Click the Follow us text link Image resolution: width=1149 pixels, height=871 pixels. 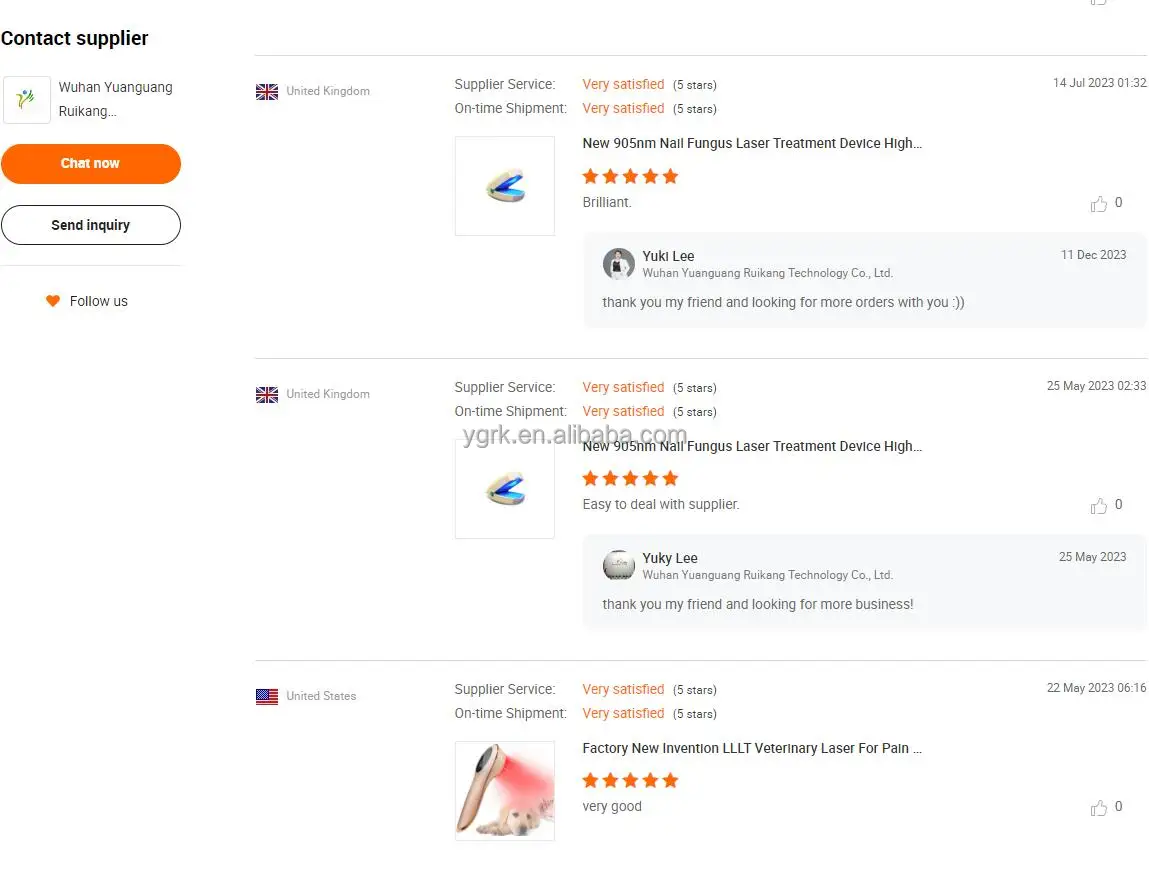tap(99, 301)
